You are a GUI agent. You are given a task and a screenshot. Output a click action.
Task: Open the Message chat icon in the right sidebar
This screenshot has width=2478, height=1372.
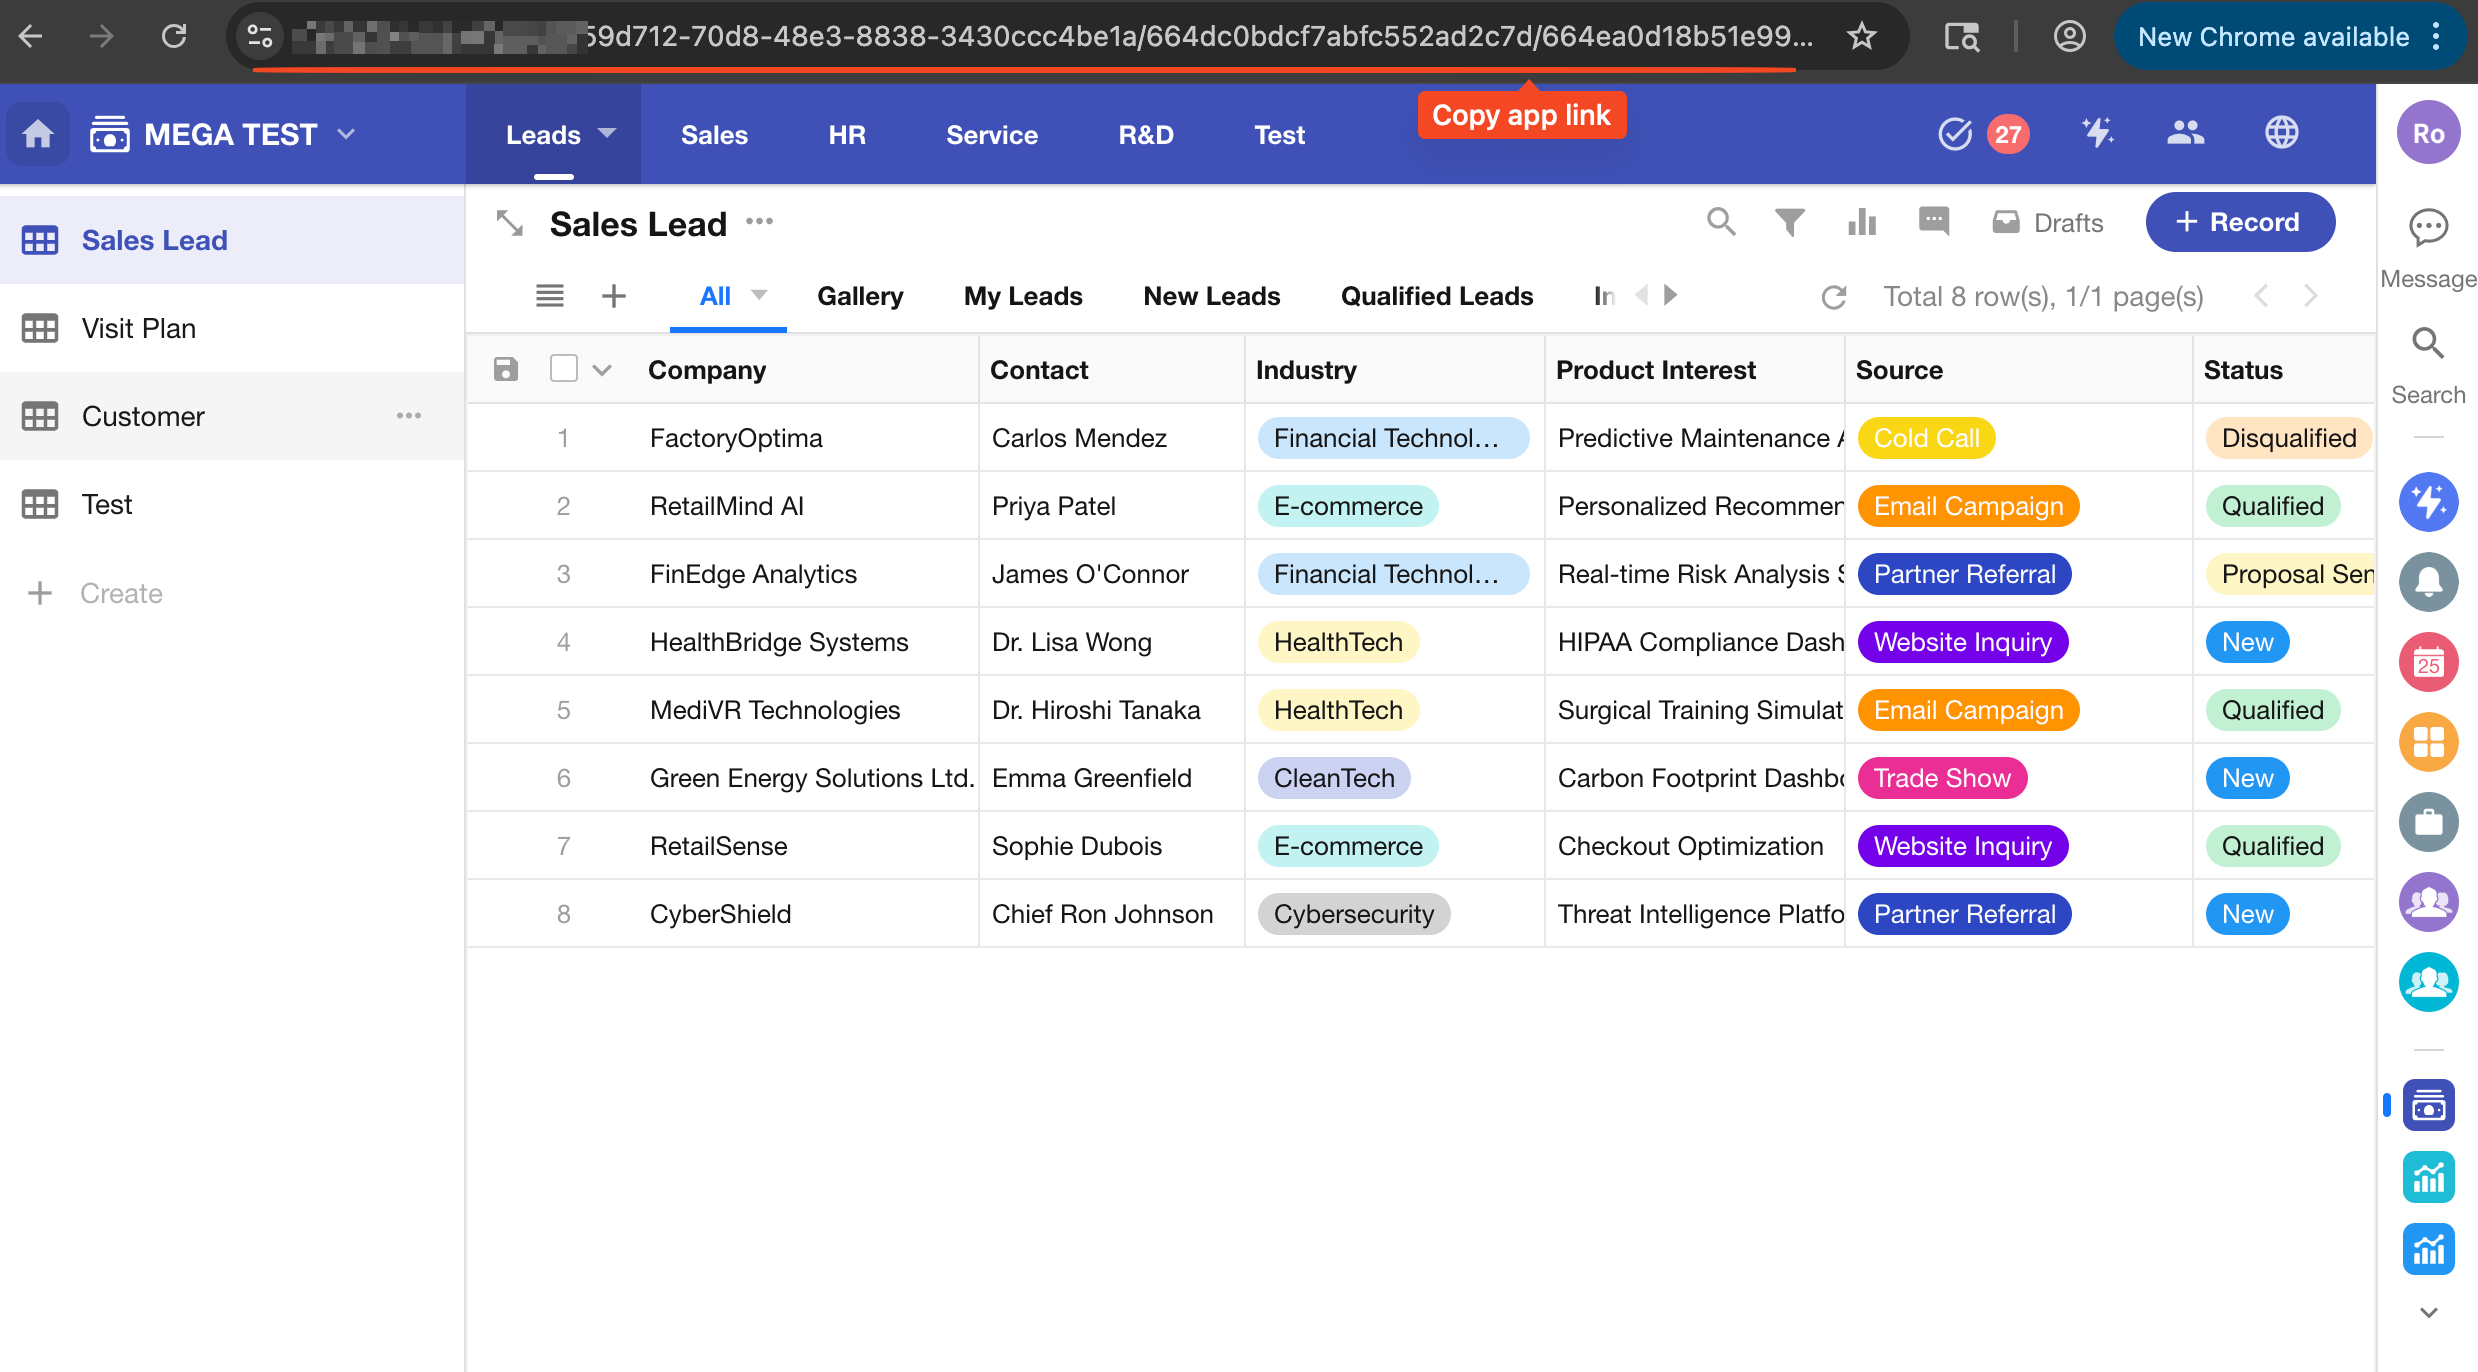click(2427, 228)
